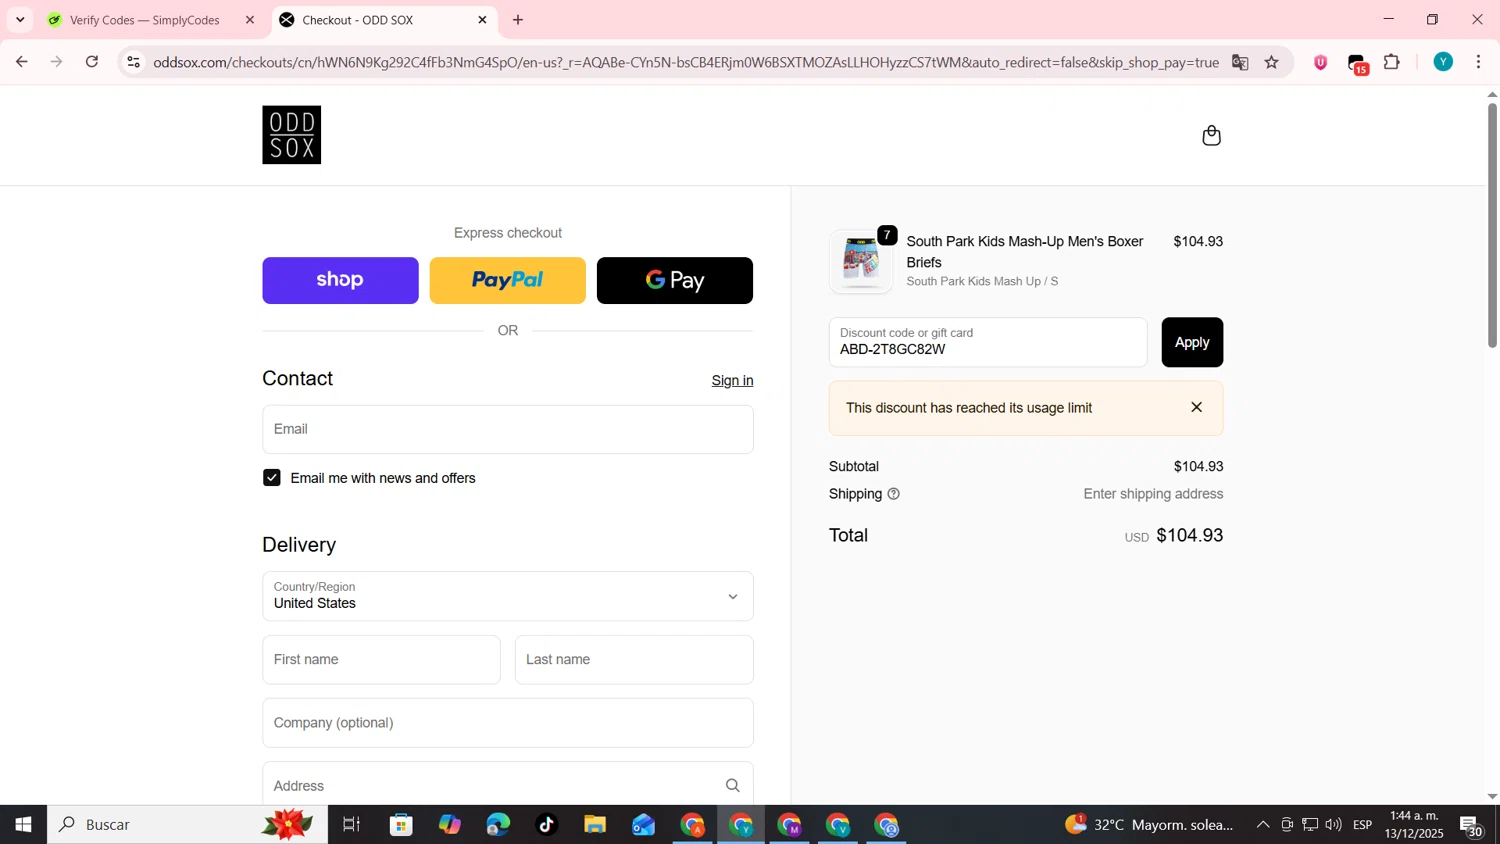Close the Verify Codes SimplyCodes tab
This screenshot has width=1500, height=844.
click(x=250, y=20)
